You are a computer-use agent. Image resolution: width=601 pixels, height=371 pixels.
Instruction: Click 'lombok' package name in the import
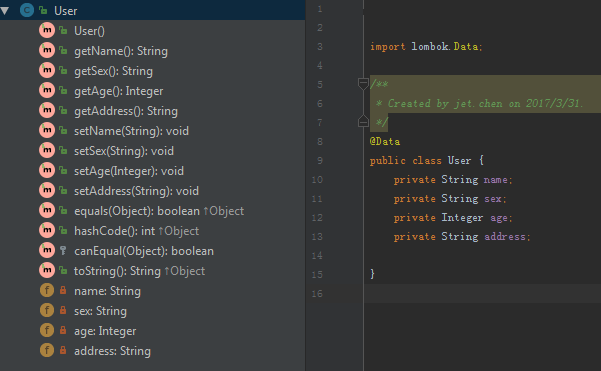point(430,46)
